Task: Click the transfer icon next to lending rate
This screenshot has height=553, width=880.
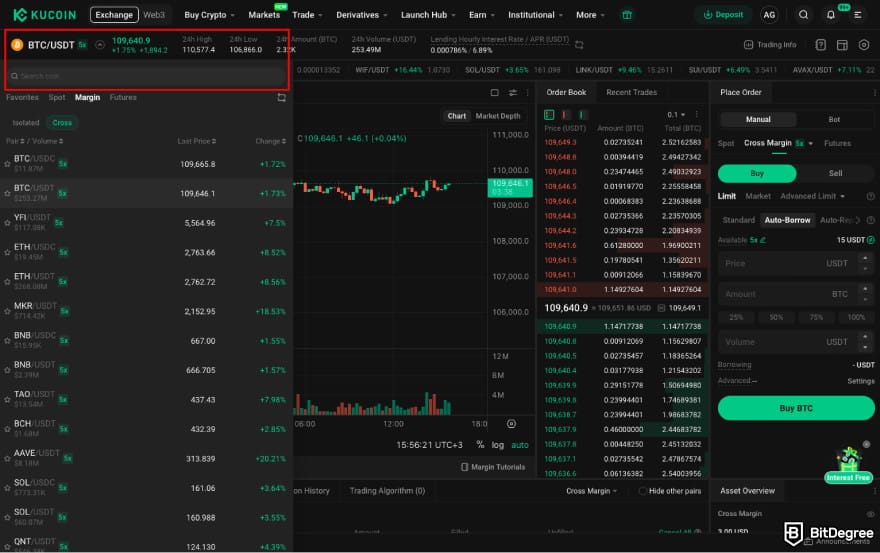Action: (579, 44)
